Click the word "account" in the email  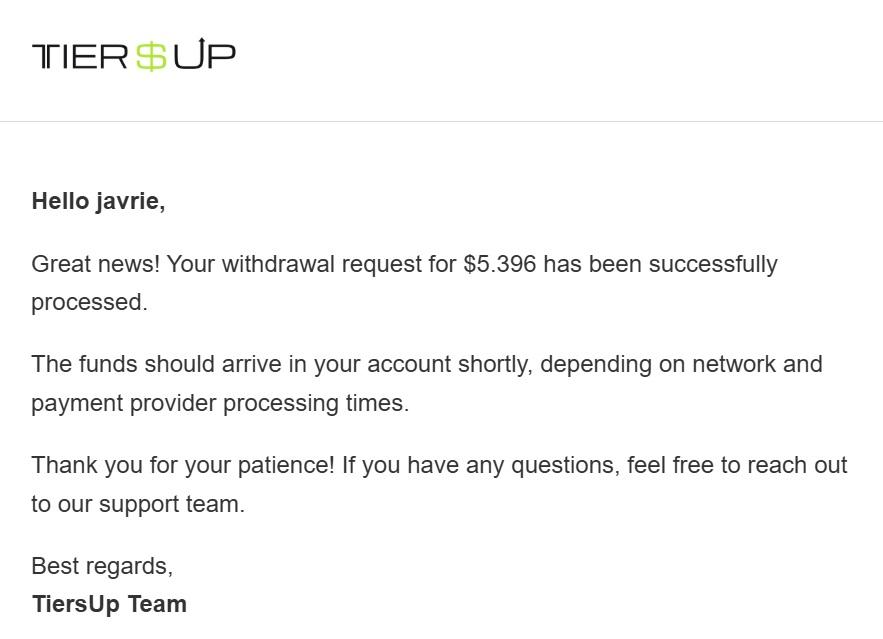click(409, 365)
